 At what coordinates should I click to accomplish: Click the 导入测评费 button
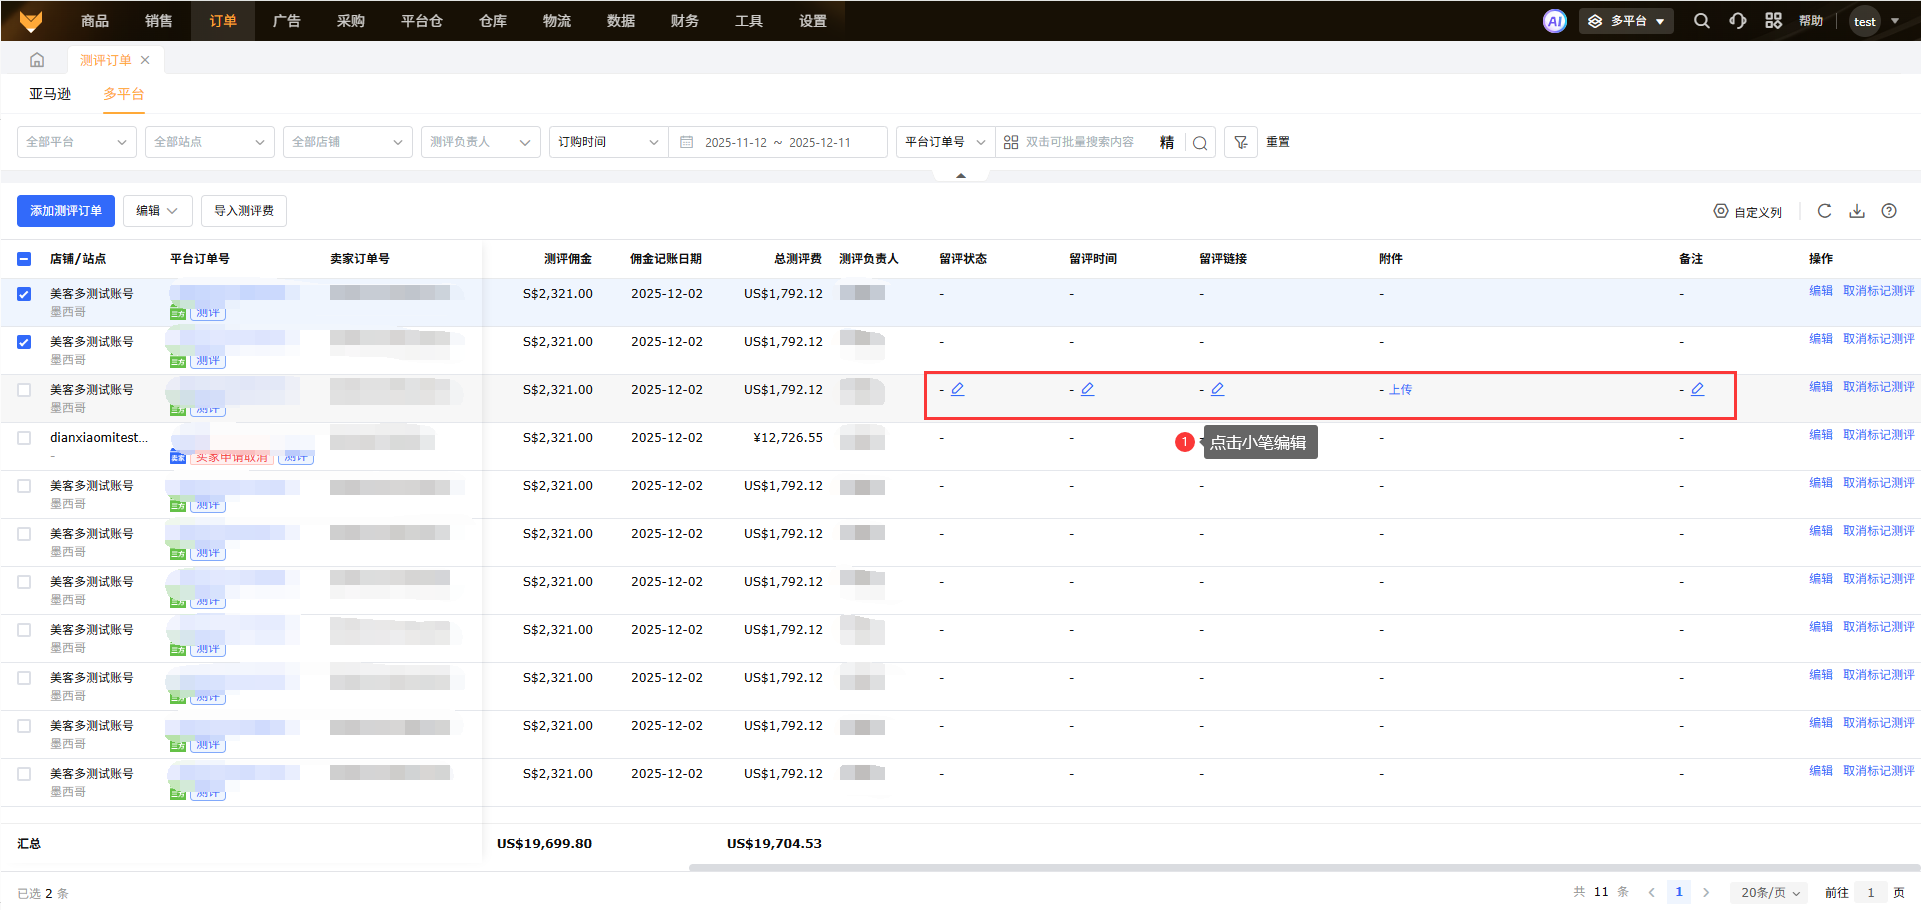(244, 211)
